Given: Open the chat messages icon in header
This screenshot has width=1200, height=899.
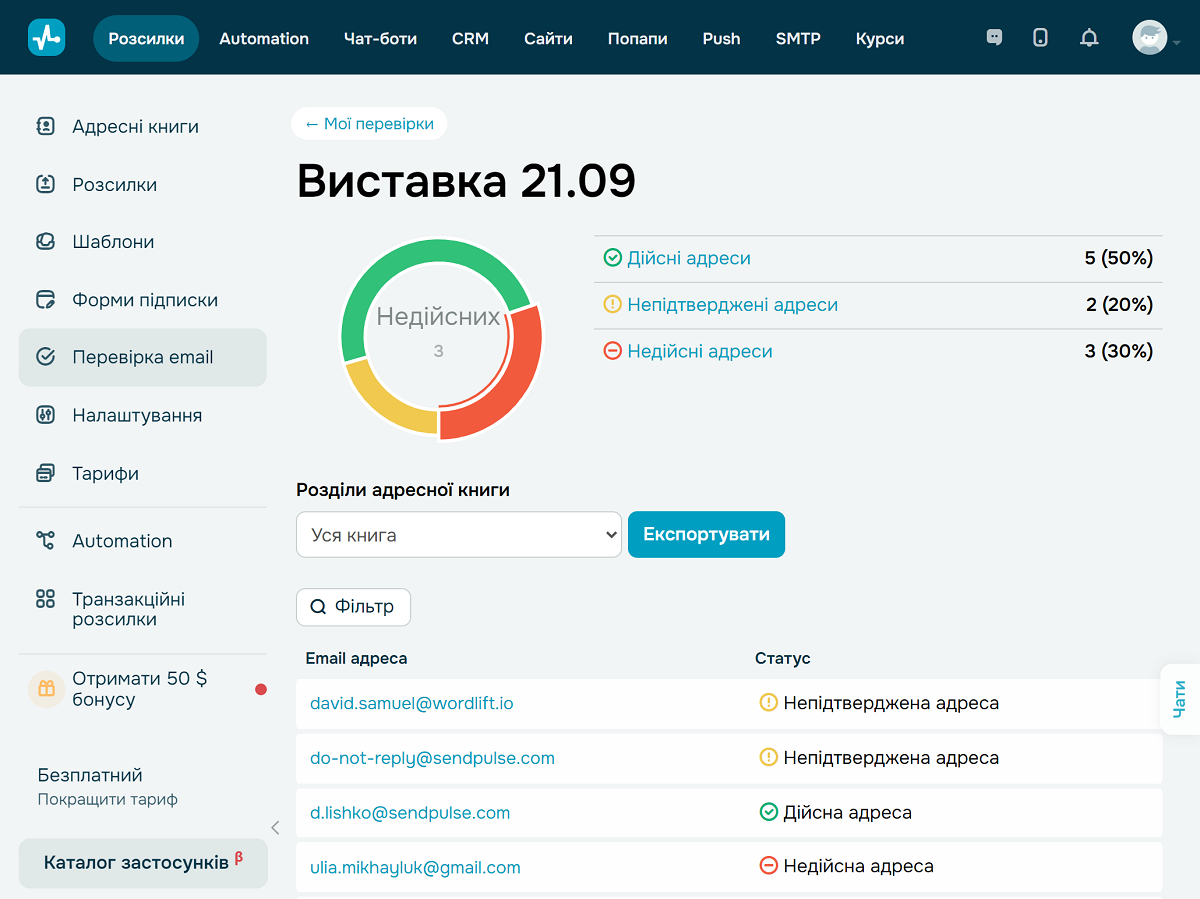Looking at the screenshot, I should click(993, 37).
